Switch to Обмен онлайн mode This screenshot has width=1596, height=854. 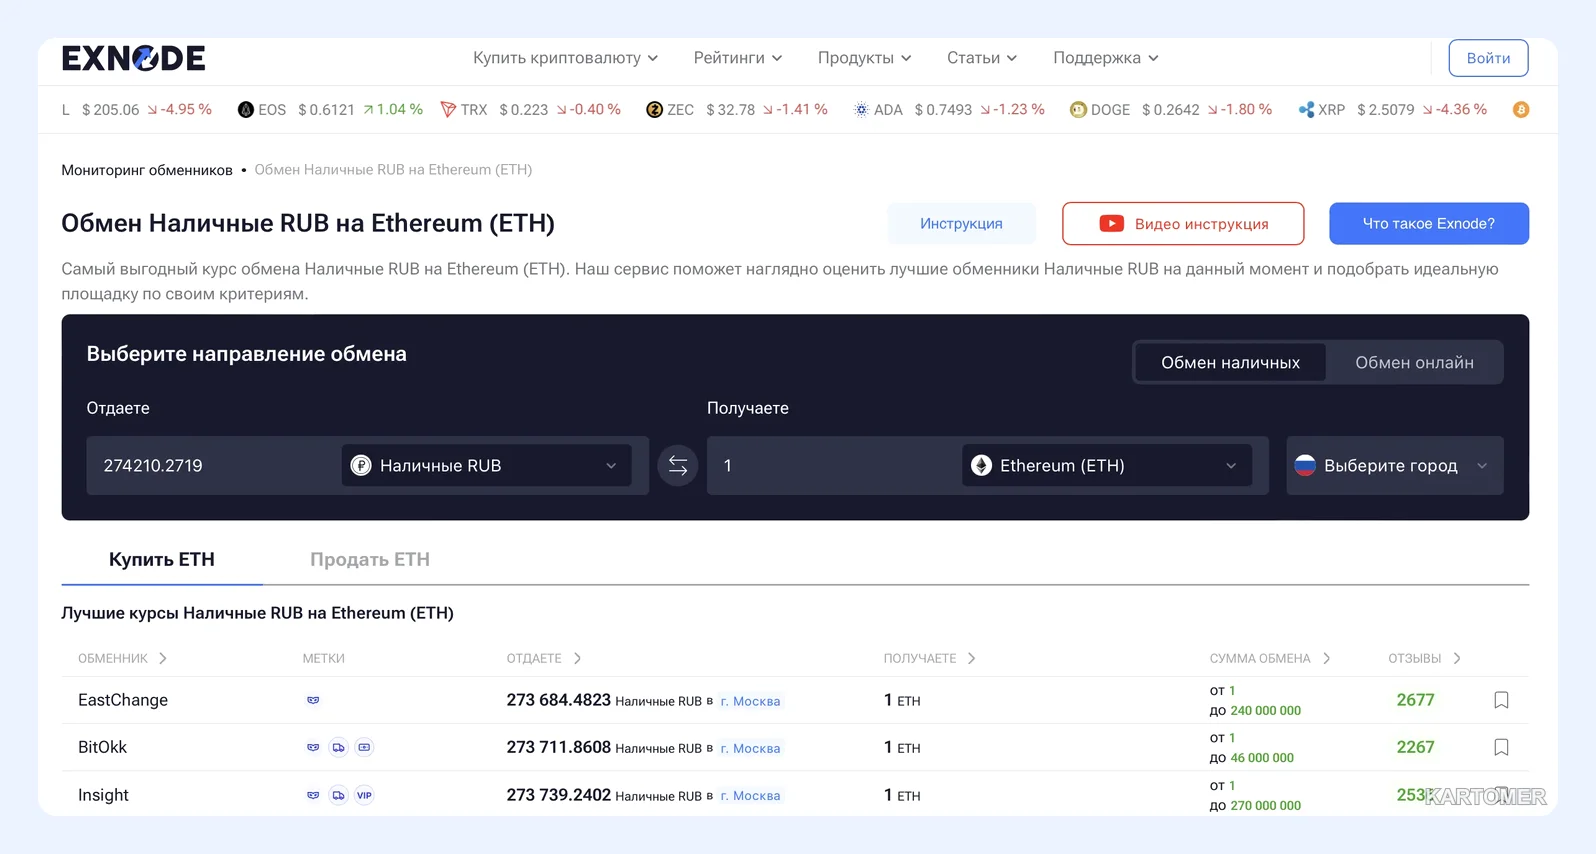pos(1414,363)
